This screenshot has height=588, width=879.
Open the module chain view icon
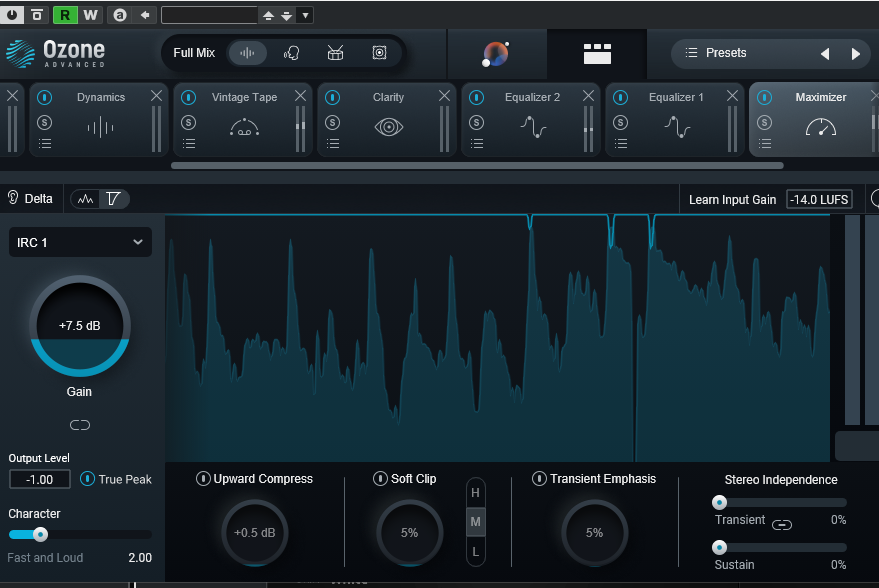click(x=597, y=54)
